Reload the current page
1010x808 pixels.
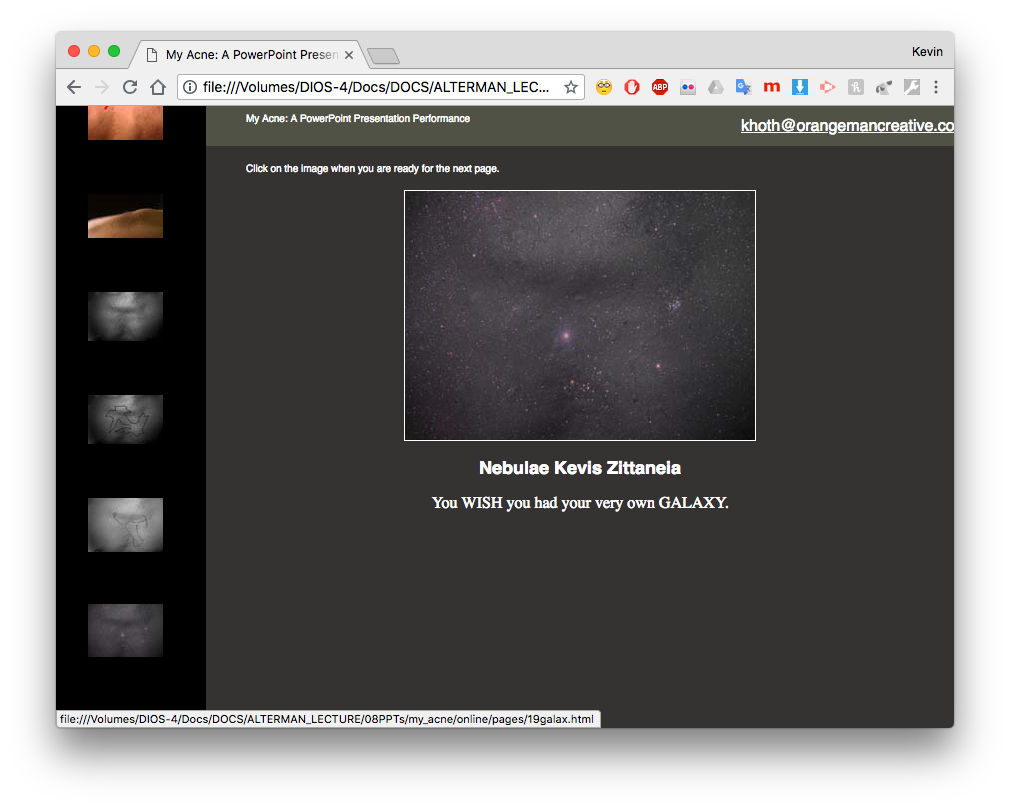(130, 87)
